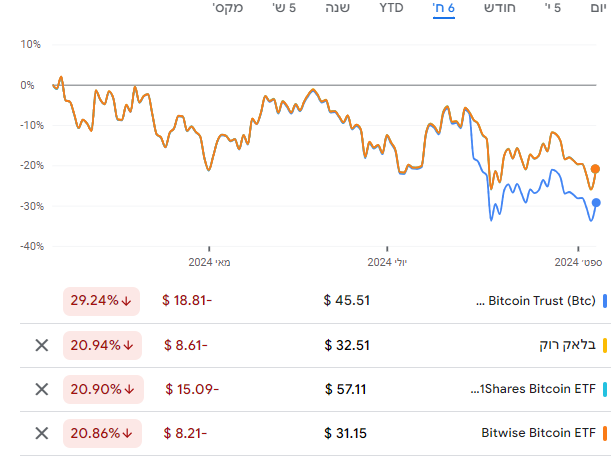The height and width of the screenshot is (458, 611).
Task: Click the 20.94% decline badge
Action: point(103,345)
